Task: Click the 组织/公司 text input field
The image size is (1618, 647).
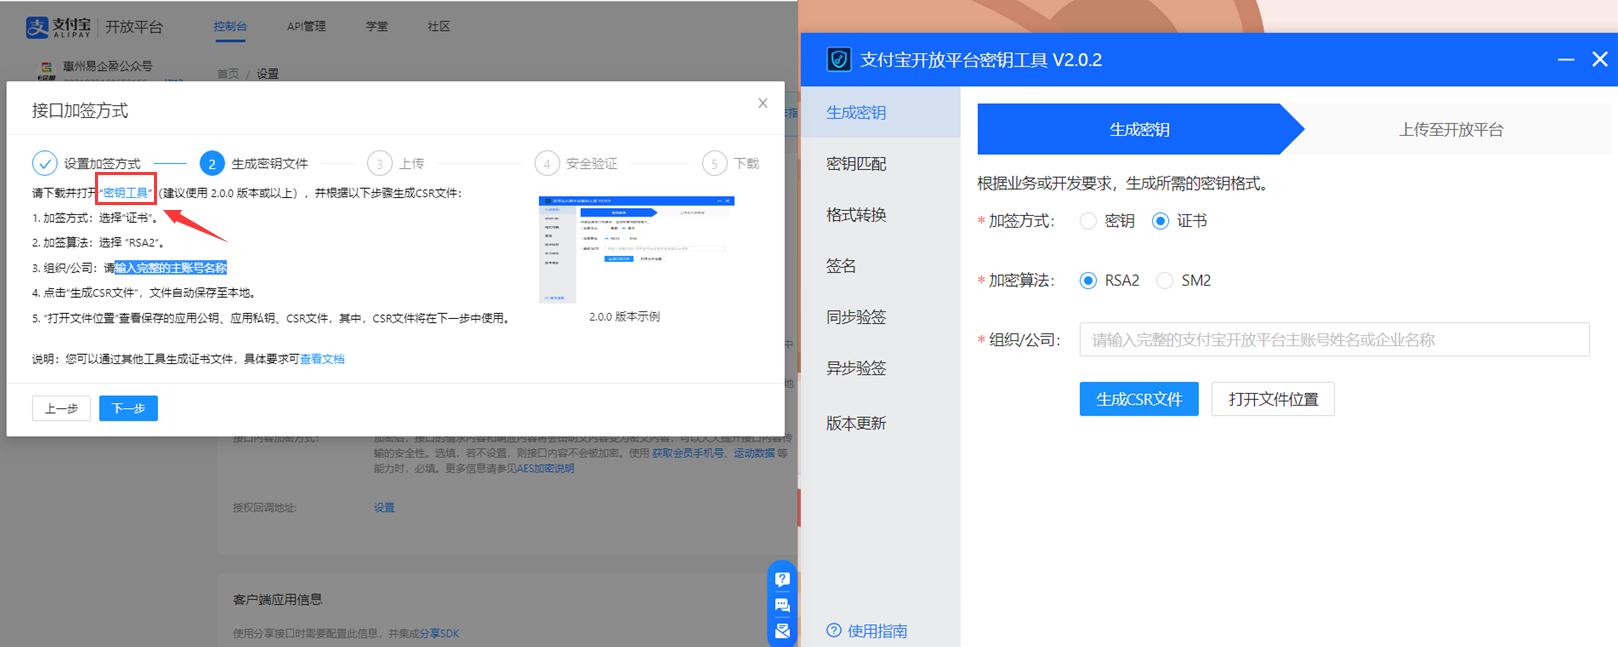Action: coord(1333,340)
